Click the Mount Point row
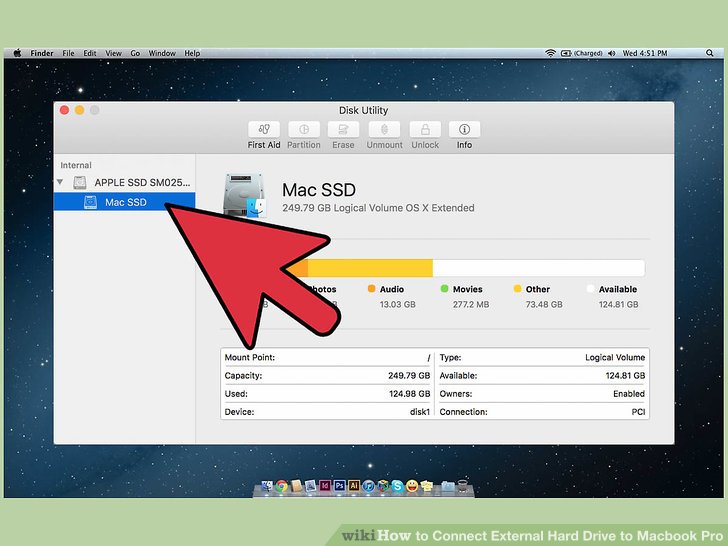728x546 pixels. pyautogui.click(x=327, y=358)
